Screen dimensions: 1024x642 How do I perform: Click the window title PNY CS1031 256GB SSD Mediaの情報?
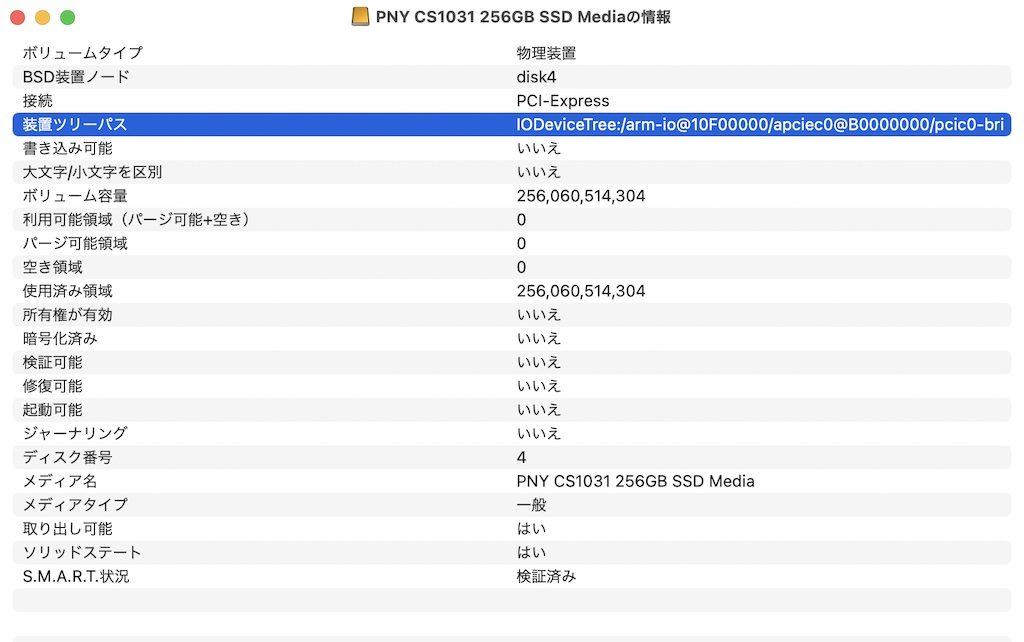pyautogui.click(x=523, y=17)
